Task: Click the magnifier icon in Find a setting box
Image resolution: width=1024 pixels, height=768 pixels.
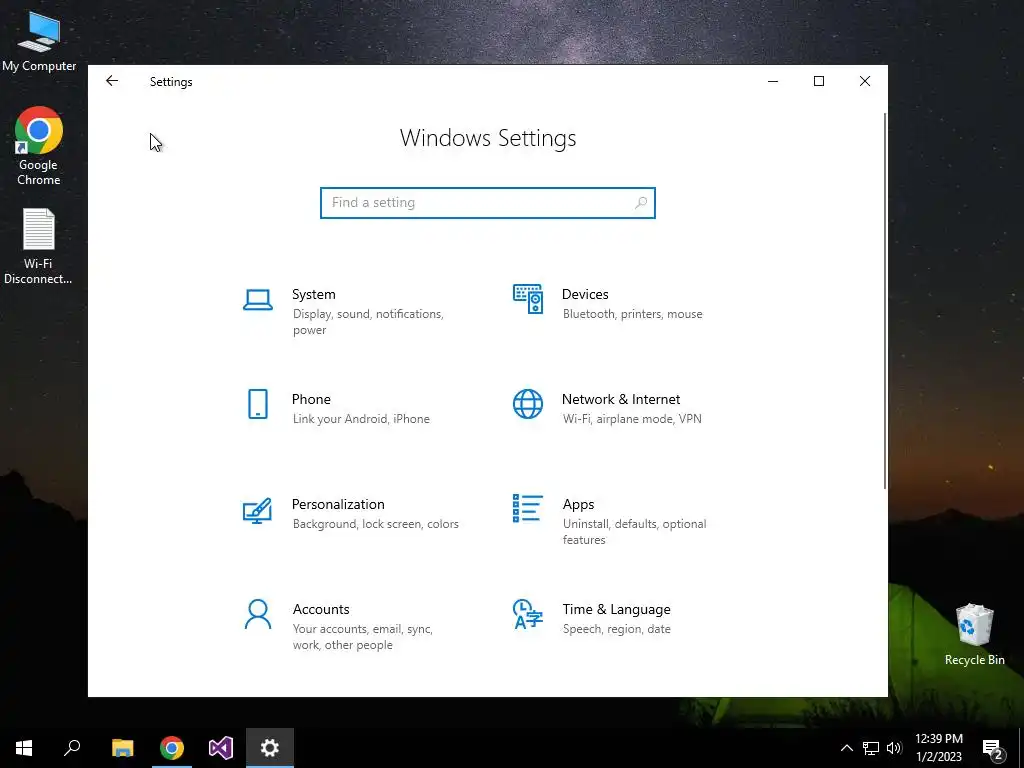Action: [641, 202]
